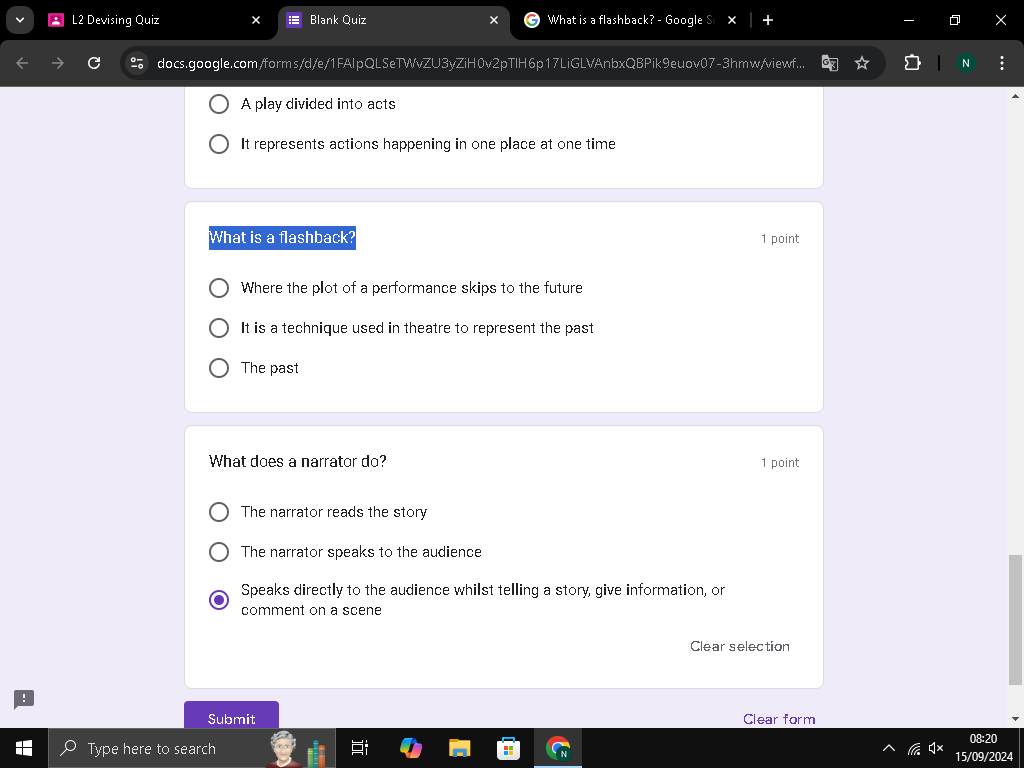Open Microsoft Store from the taskbar

coord(508,748)
